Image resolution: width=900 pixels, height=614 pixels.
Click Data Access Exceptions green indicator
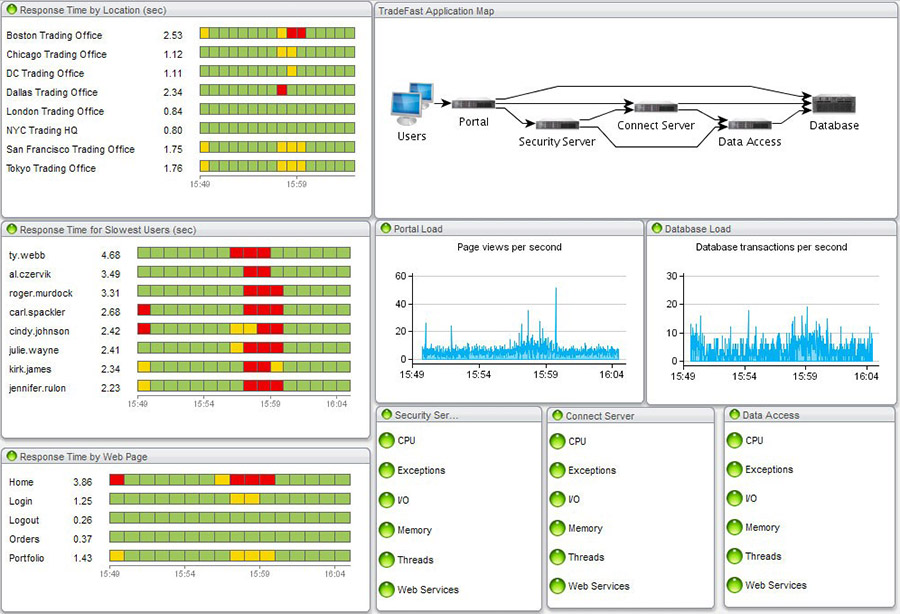coord(734,469)
